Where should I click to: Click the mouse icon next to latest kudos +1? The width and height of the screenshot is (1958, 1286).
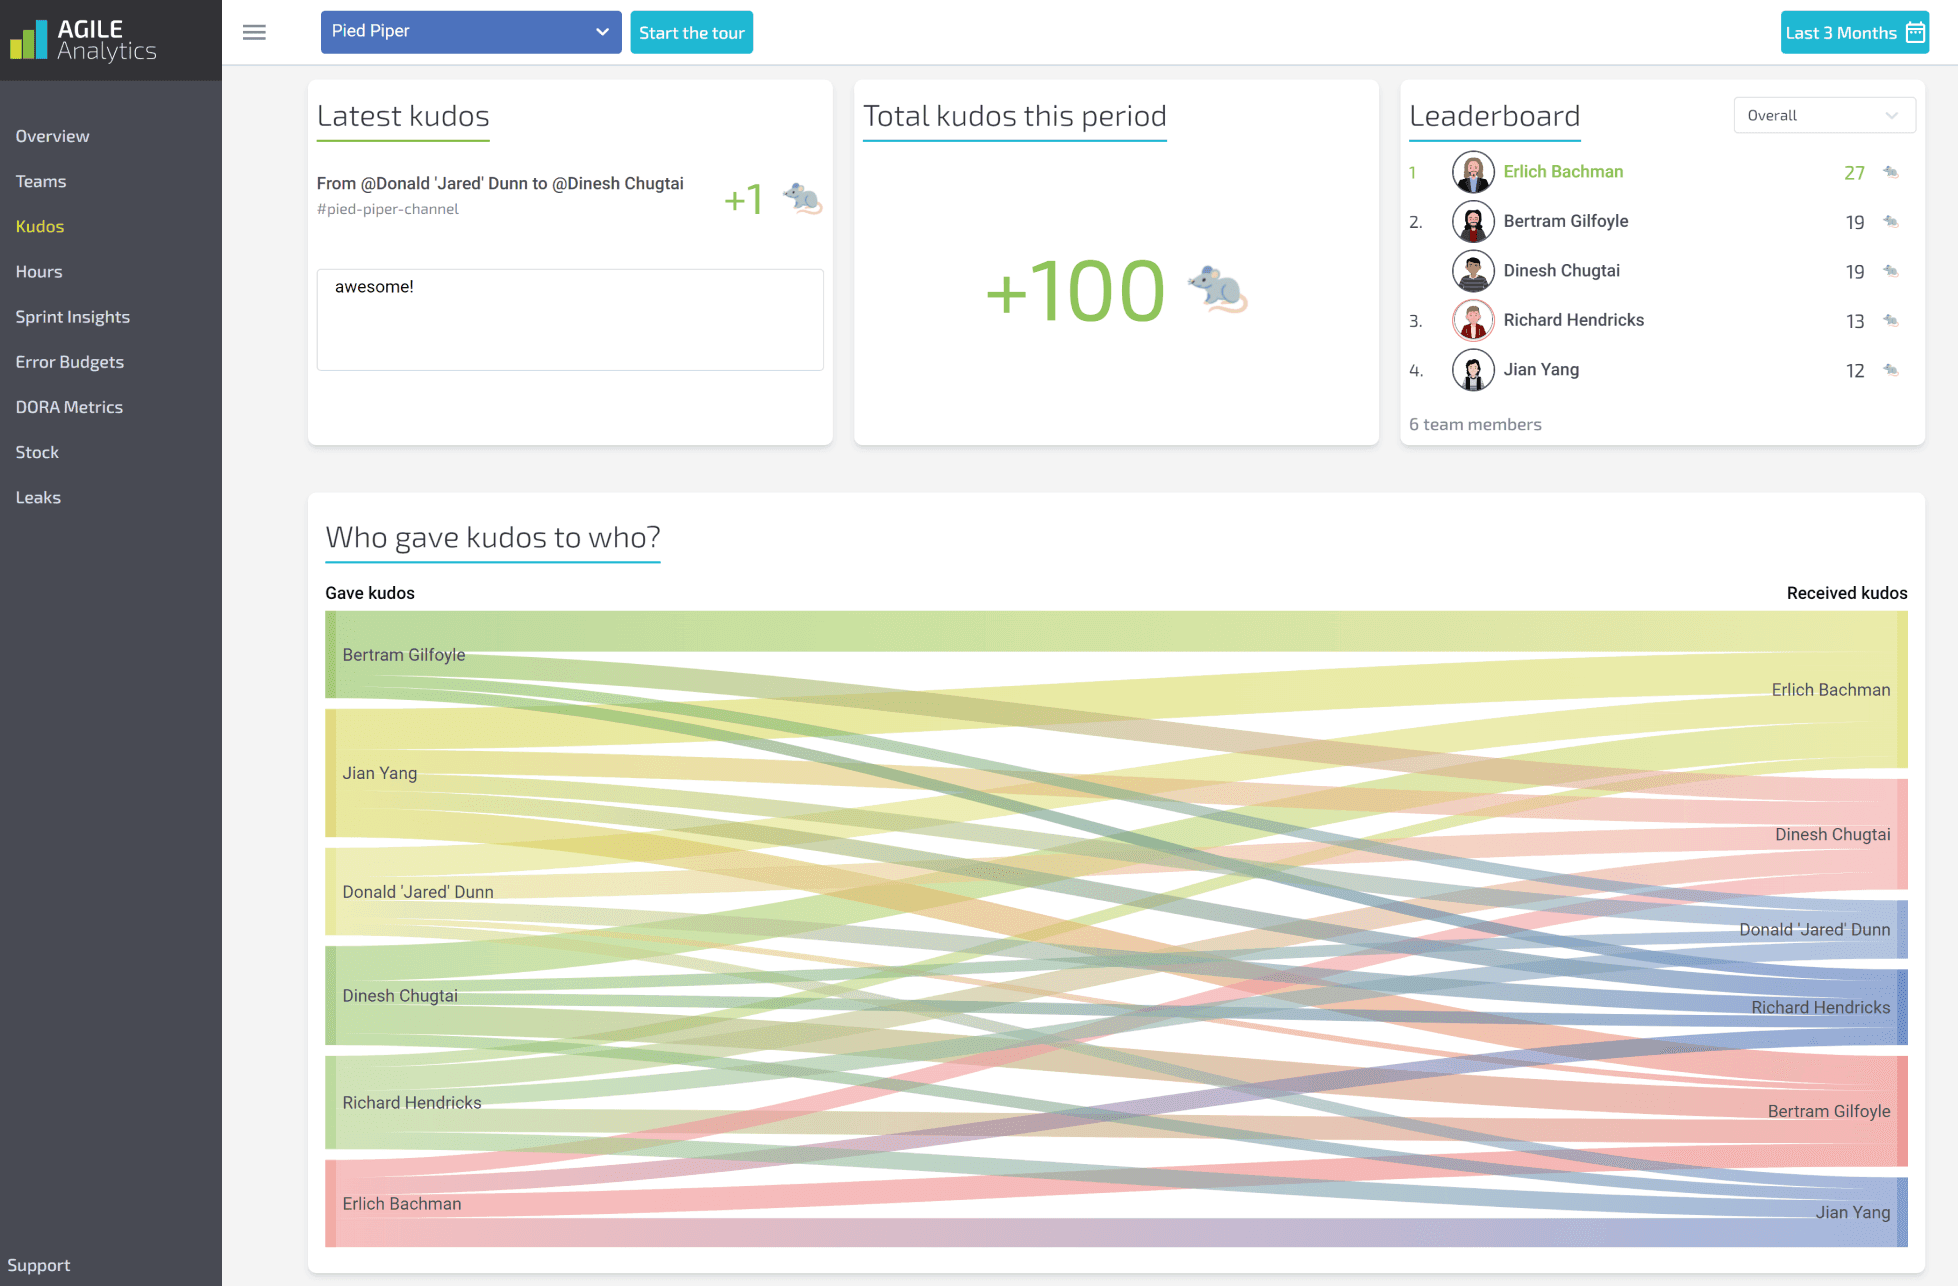click(x=802, y=198)
